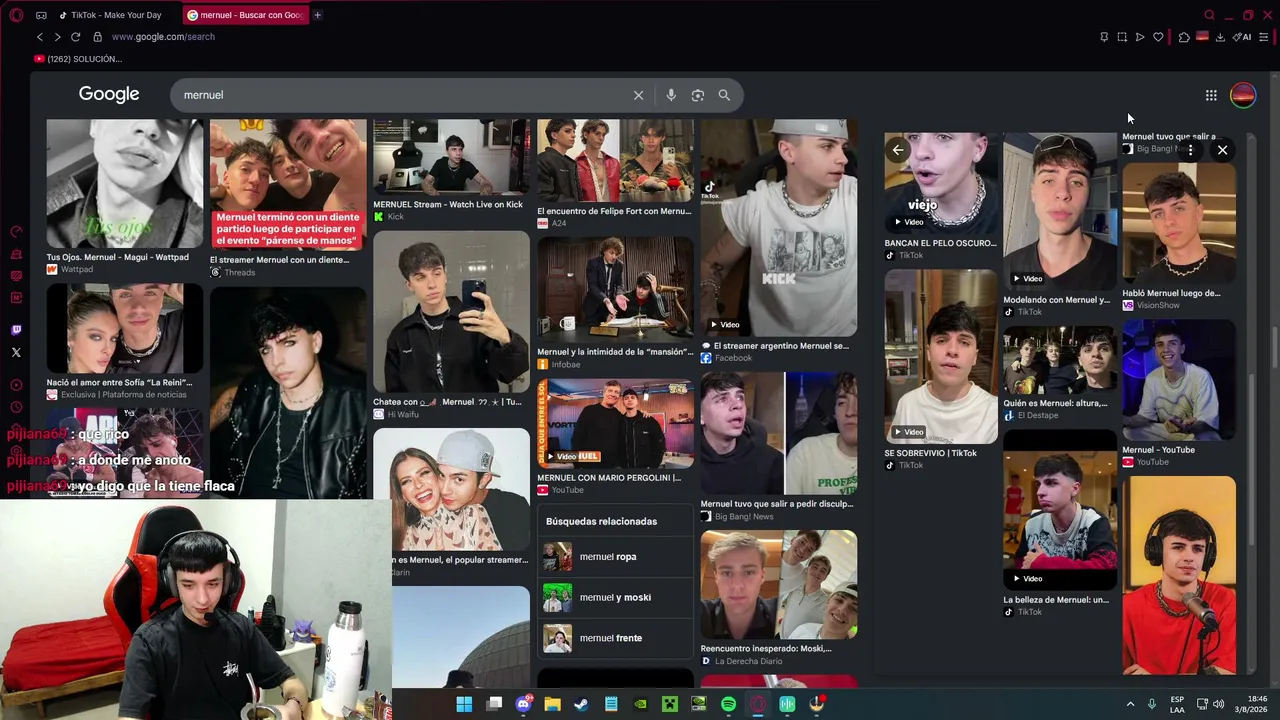
Task: Open the (1262) SOLUCIÓN YouTube bookmark
Action: pos(78,59)
